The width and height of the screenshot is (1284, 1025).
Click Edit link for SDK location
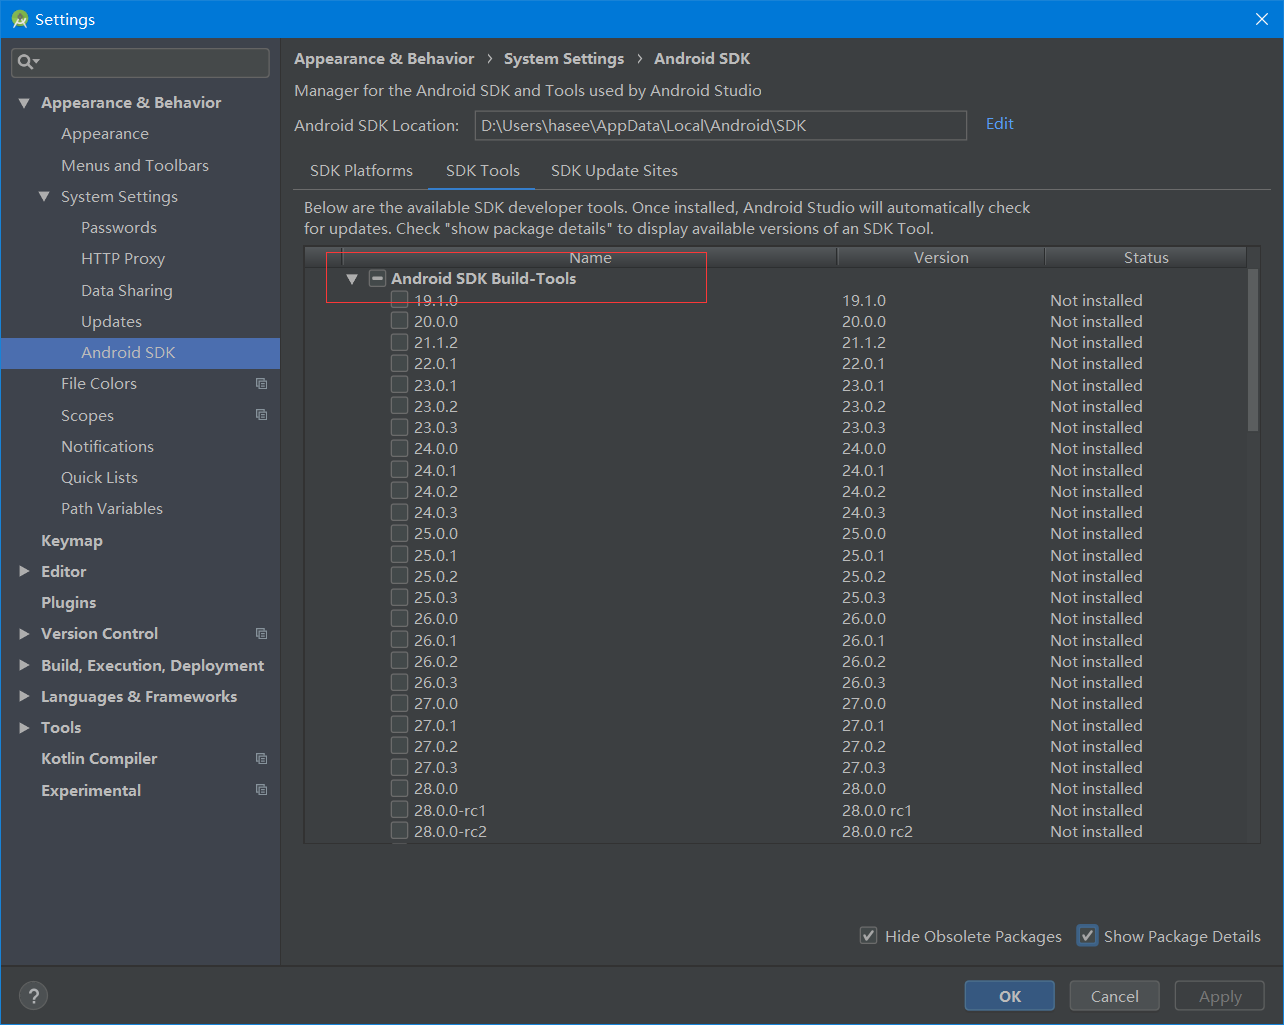click(1000, 124)
